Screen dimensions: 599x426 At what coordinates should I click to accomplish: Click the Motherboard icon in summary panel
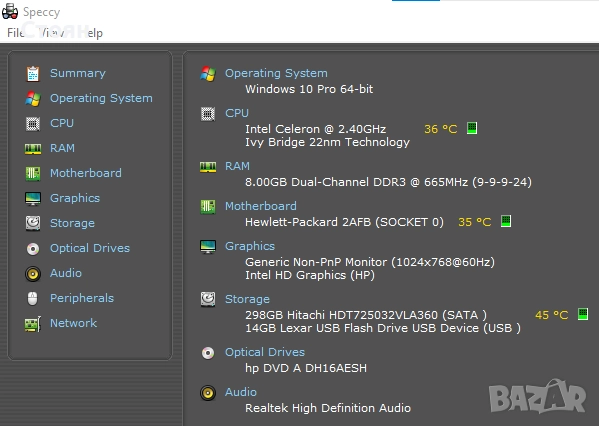pyautogui.click(x=208, y=207)
